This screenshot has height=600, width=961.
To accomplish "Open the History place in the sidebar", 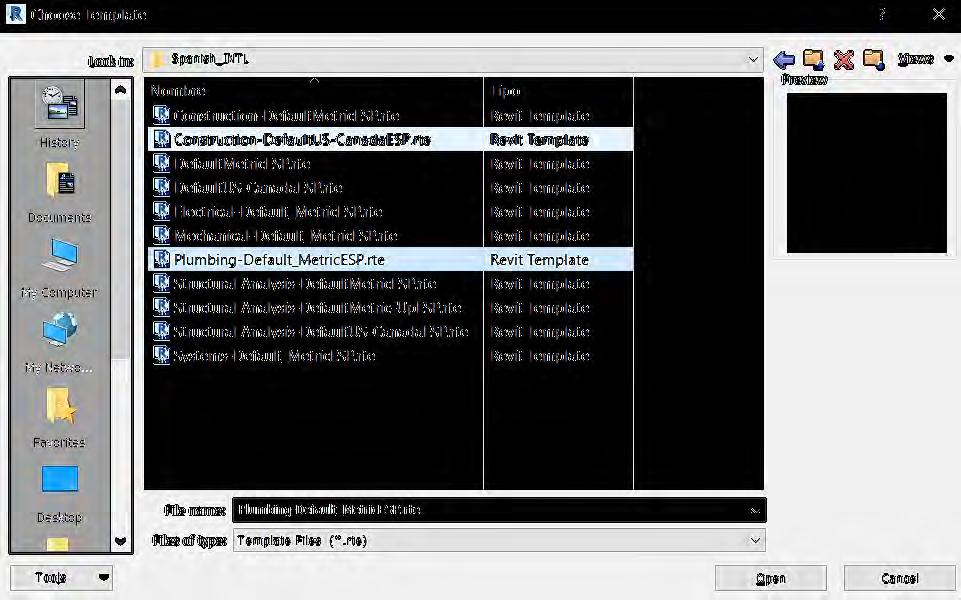I will [x=59, y=116].
